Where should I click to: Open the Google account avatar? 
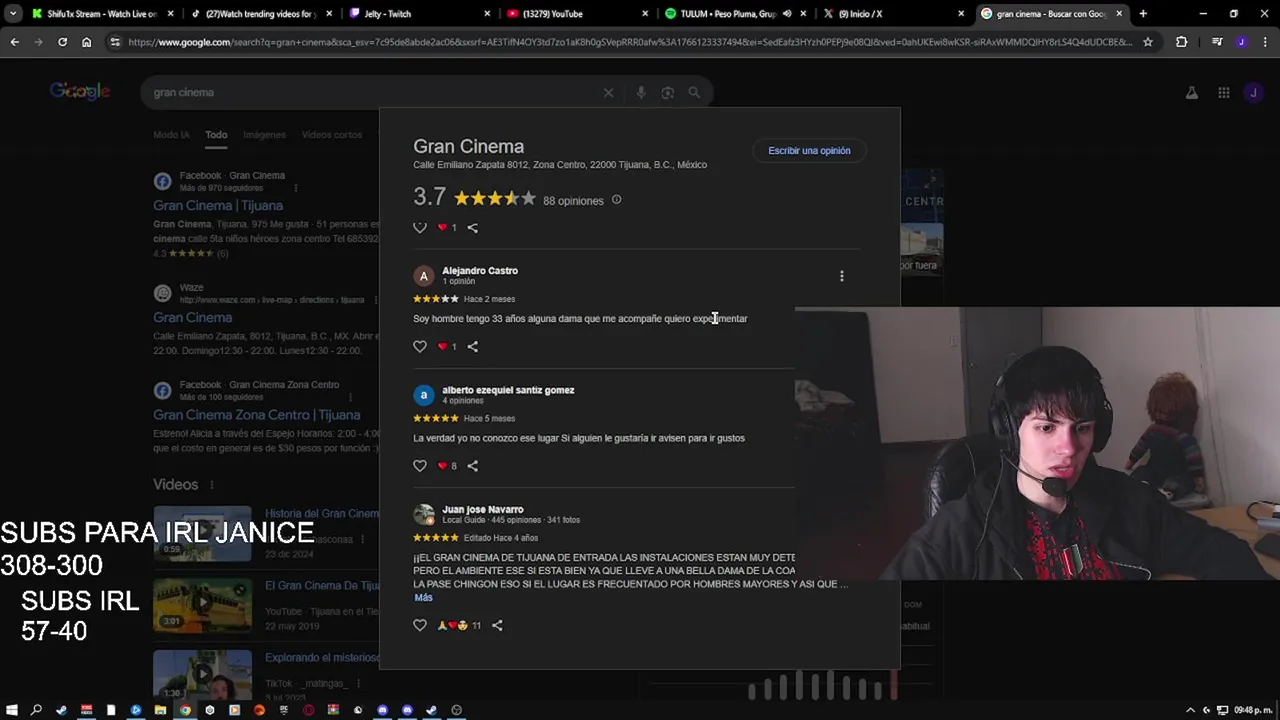pyautogui.click(x=1253, y=92)
